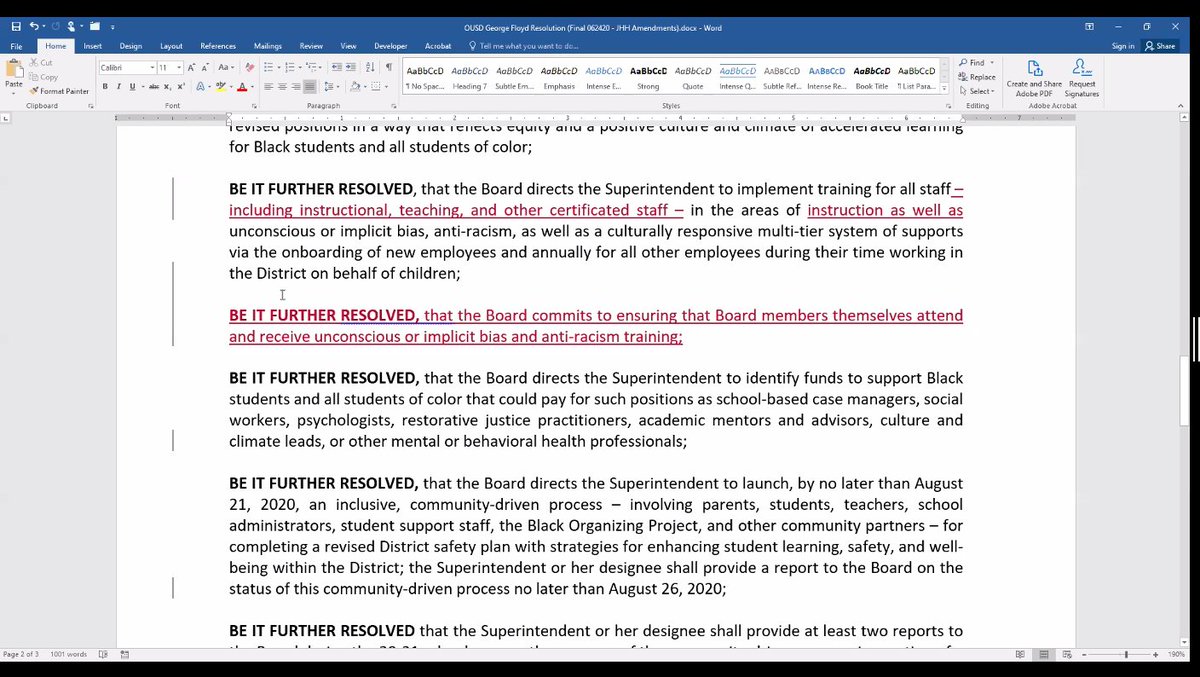
Task: Switch to the Mailings ribbon tab
Action: (267, 45)
